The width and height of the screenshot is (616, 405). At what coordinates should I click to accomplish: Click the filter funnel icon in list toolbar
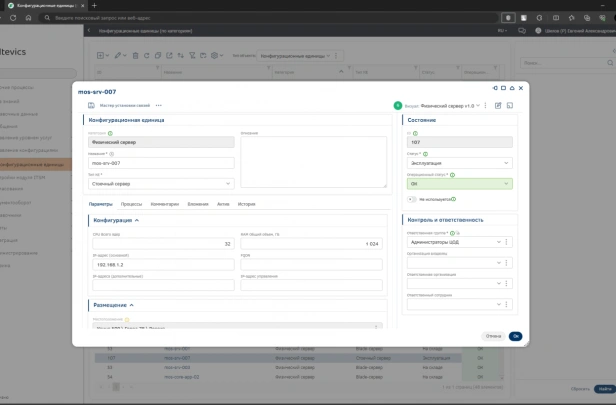[x=192, y=56]
